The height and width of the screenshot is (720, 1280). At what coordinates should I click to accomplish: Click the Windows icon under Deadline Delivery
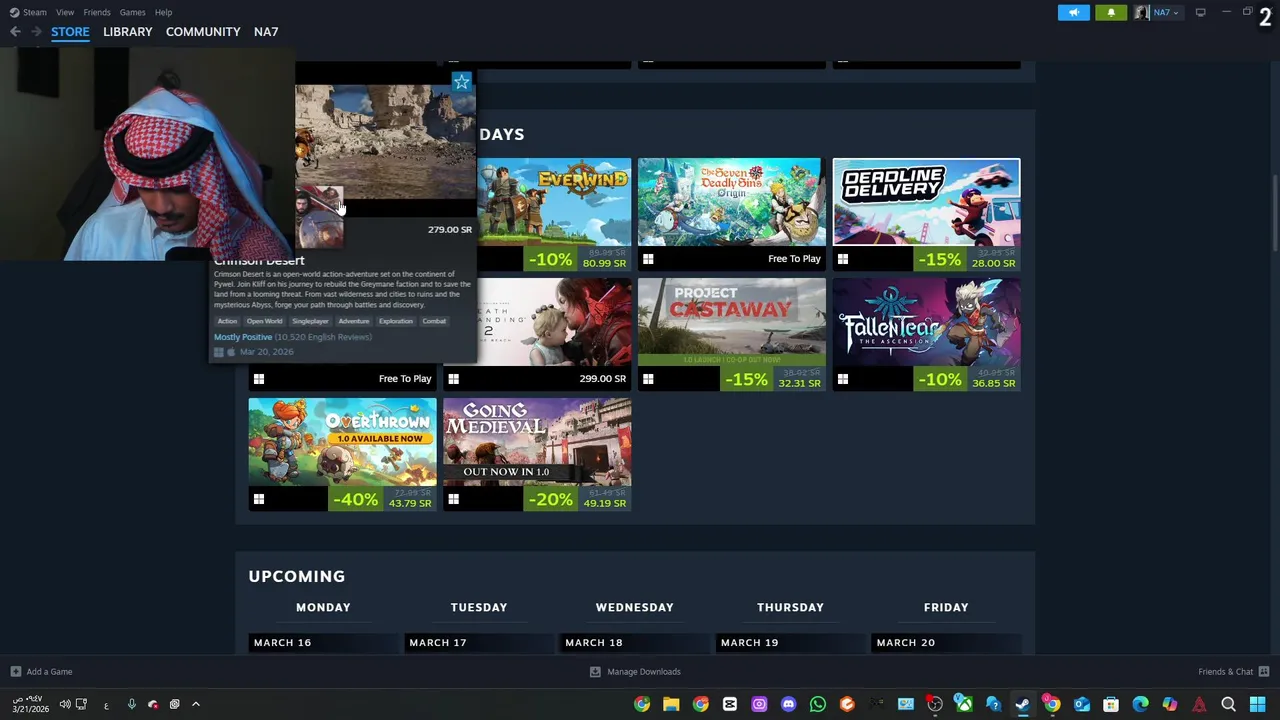click(843, 259)
